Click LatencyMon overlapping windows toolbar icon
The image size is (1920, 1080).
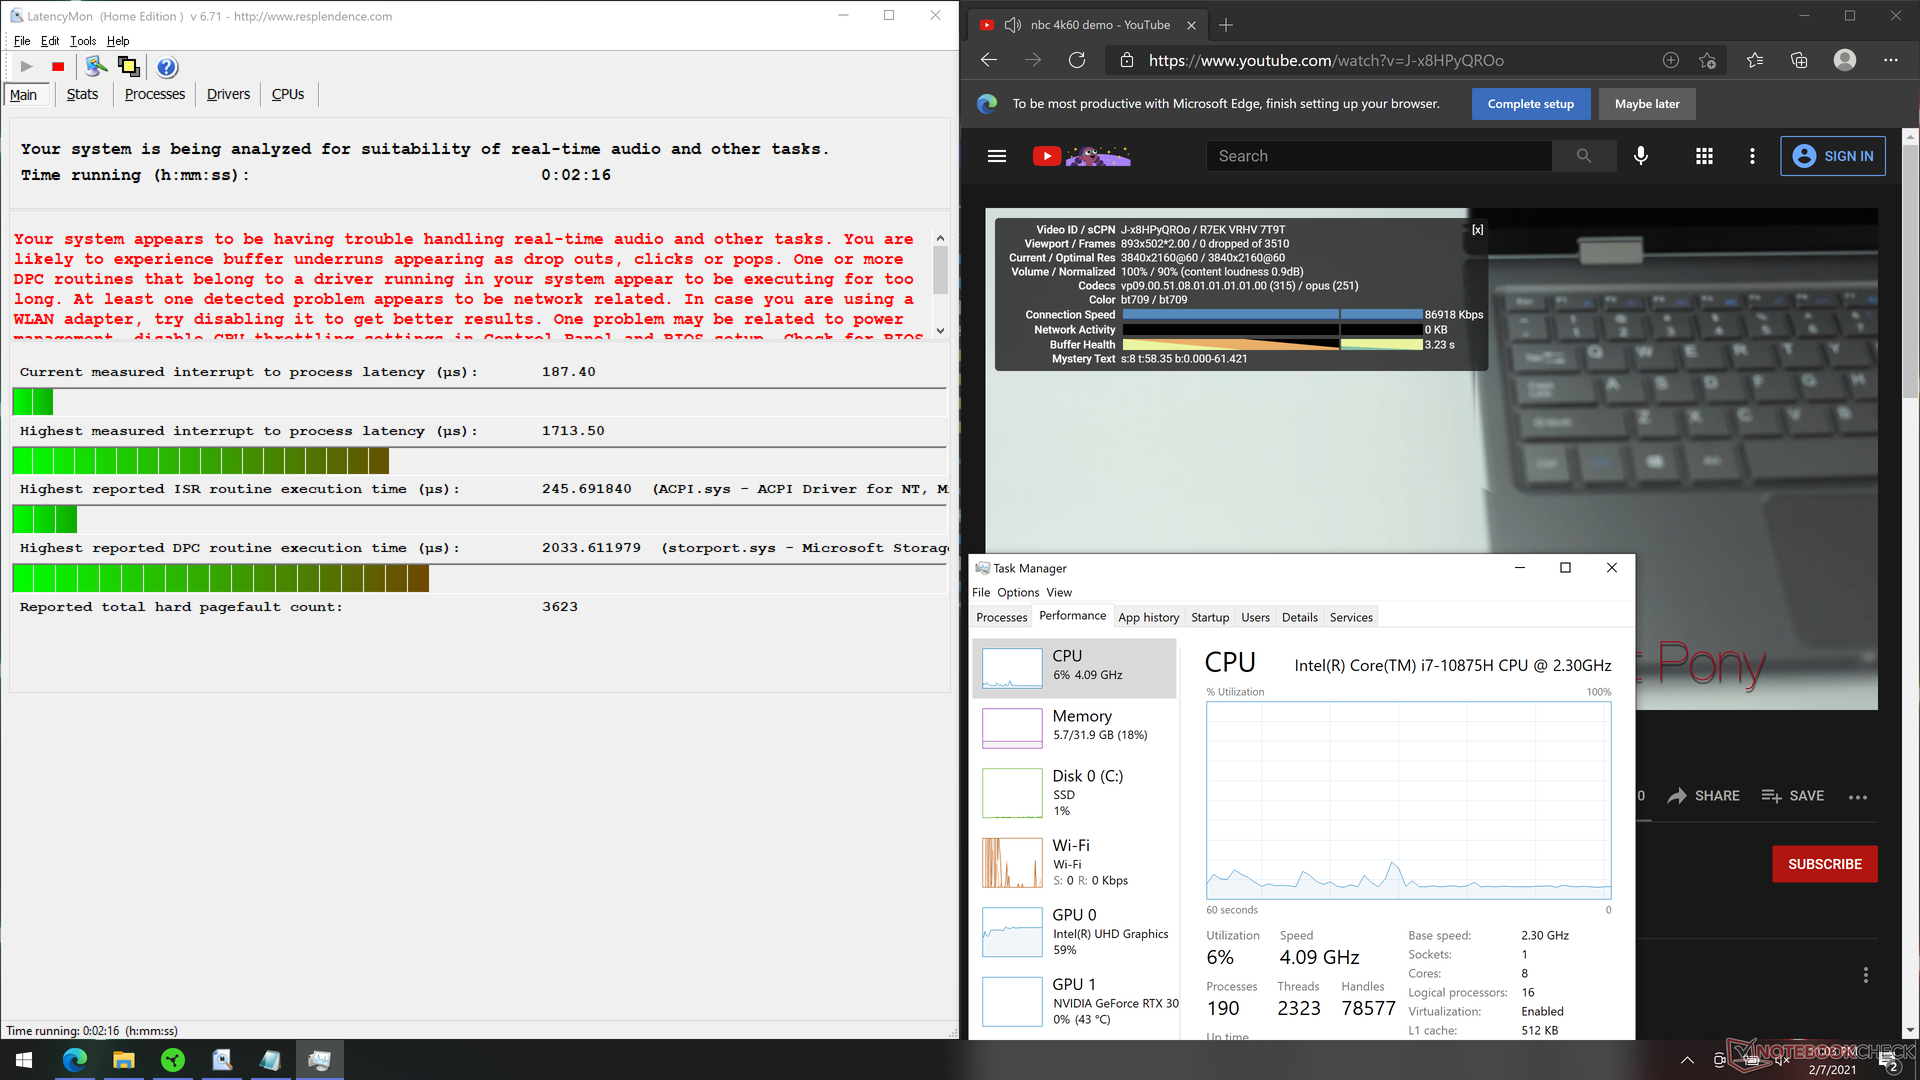pyautogui.click(x=129, y=67)
